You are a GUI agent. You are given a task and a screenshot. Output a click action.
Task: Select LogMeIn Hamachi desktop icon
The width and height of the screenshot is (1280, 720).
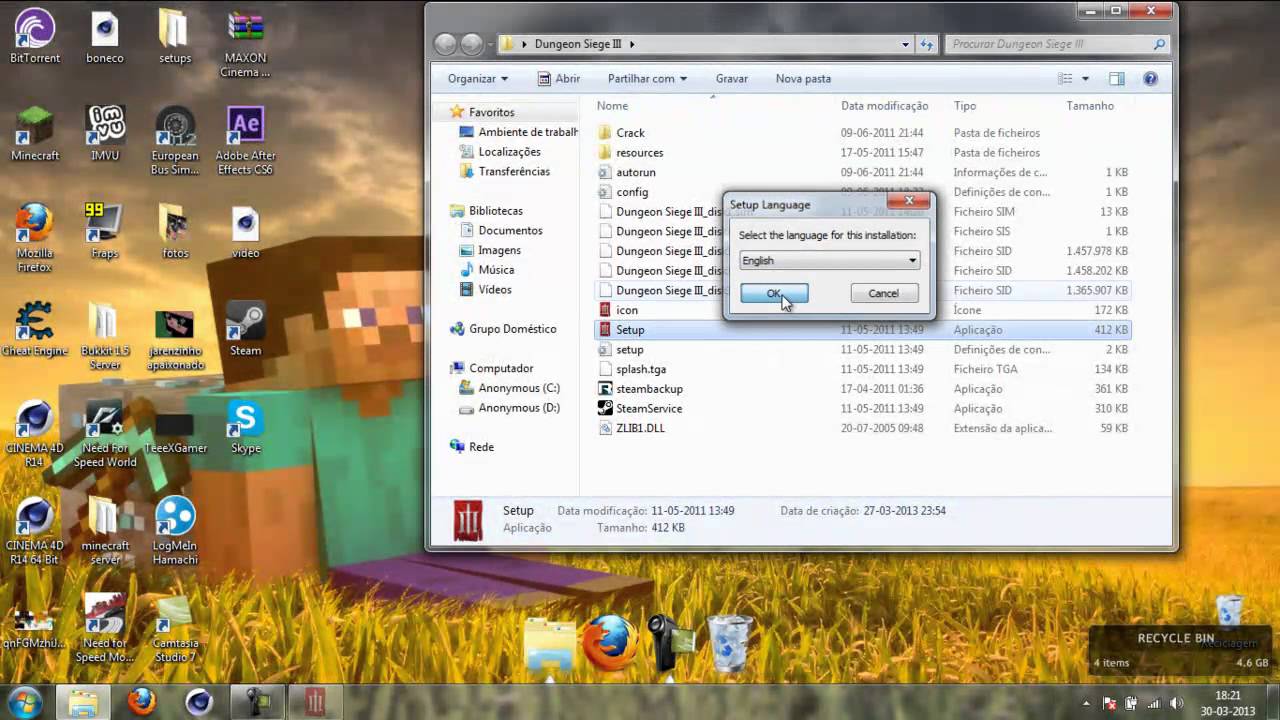point(175,532)
